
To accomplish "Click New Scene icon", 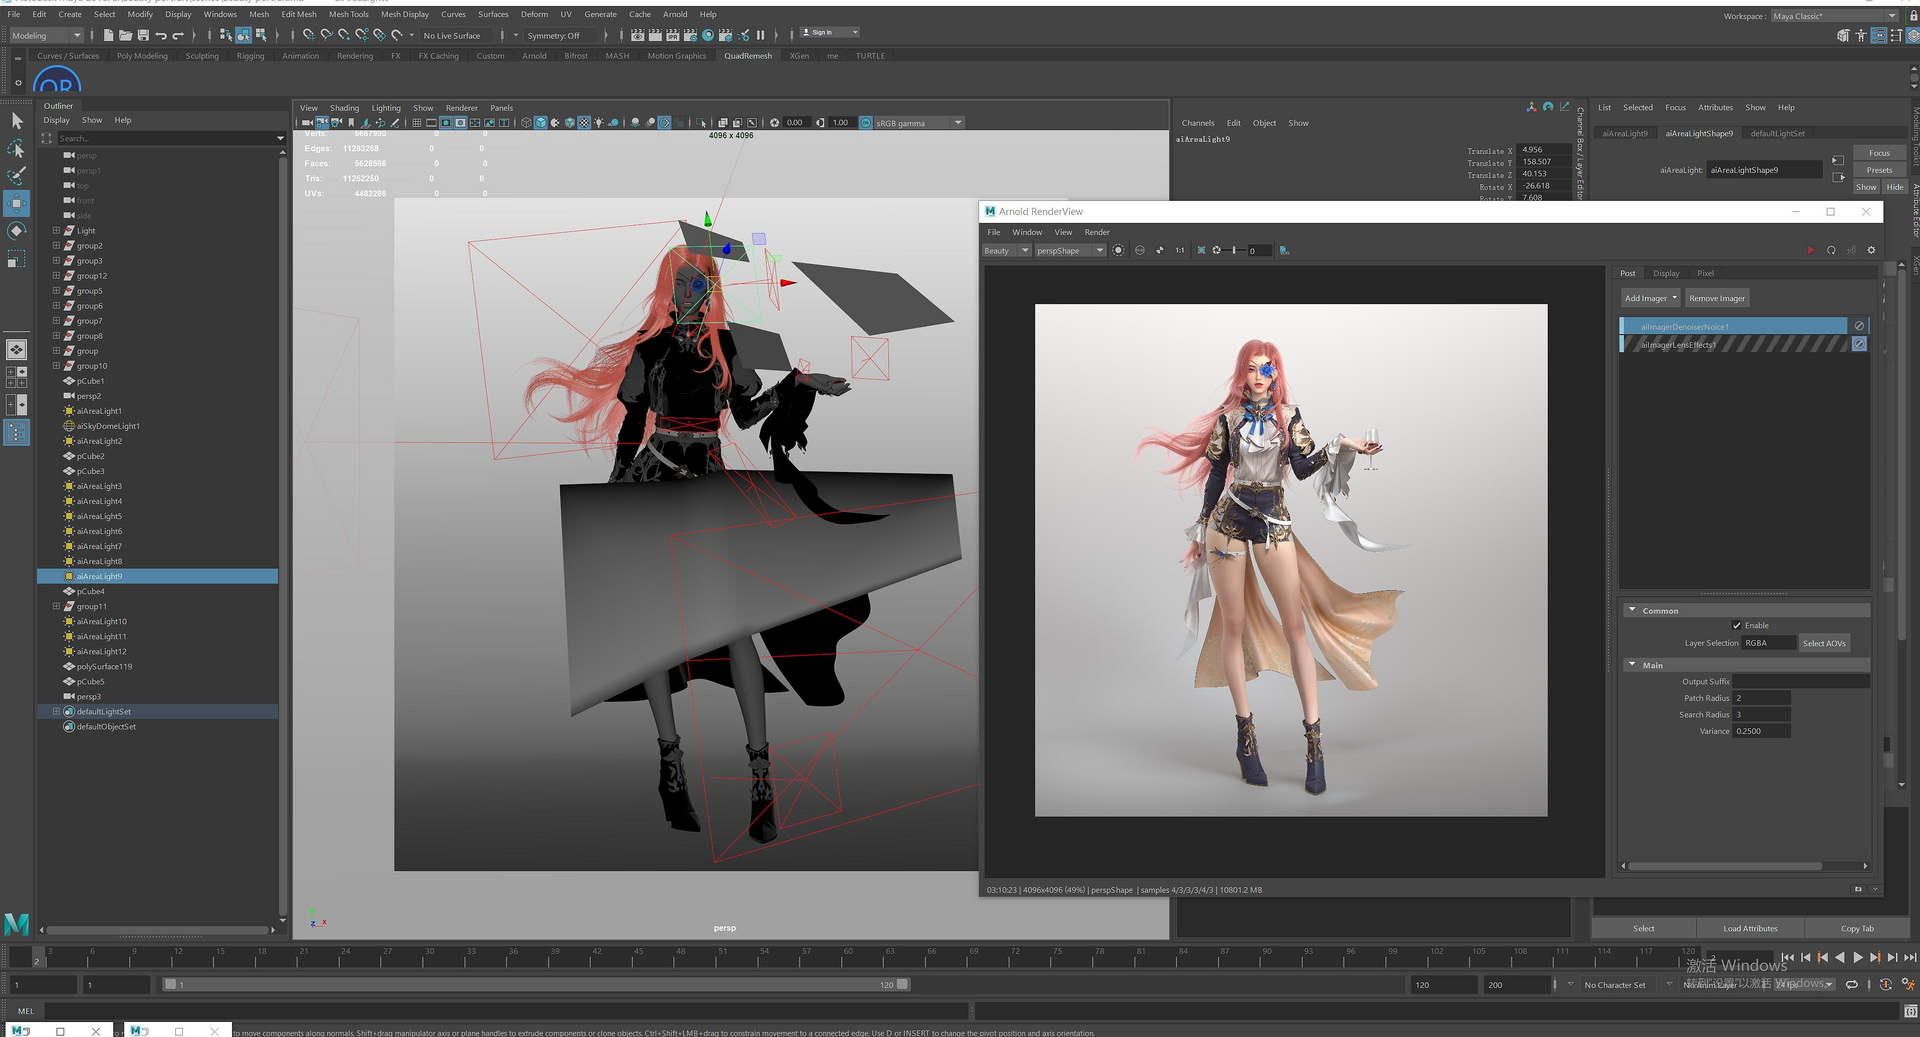I will (108, 35).
